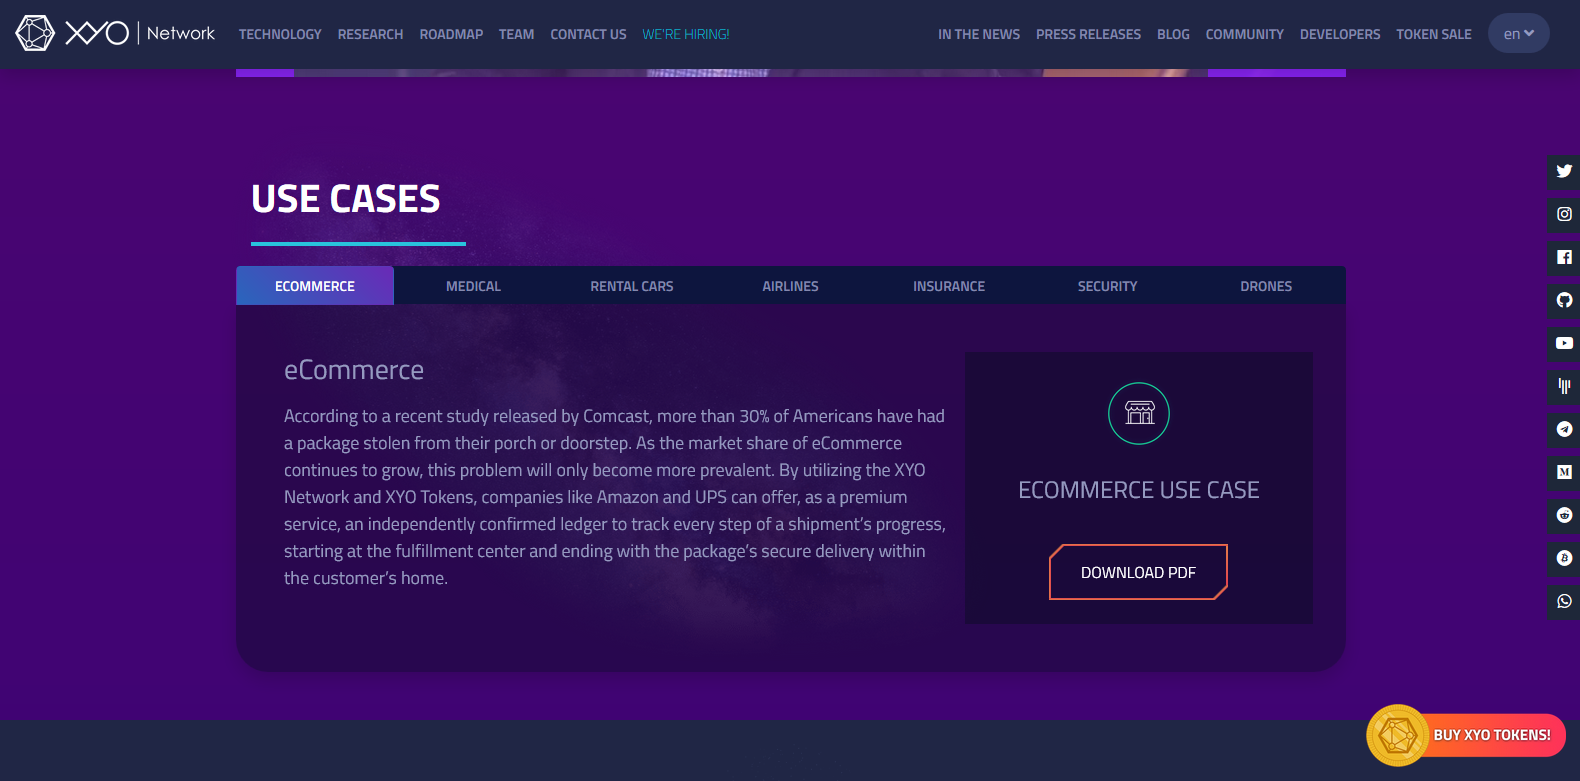
Task: Visit the GitHub sidebar link
Action: (x=1564, y=300)
